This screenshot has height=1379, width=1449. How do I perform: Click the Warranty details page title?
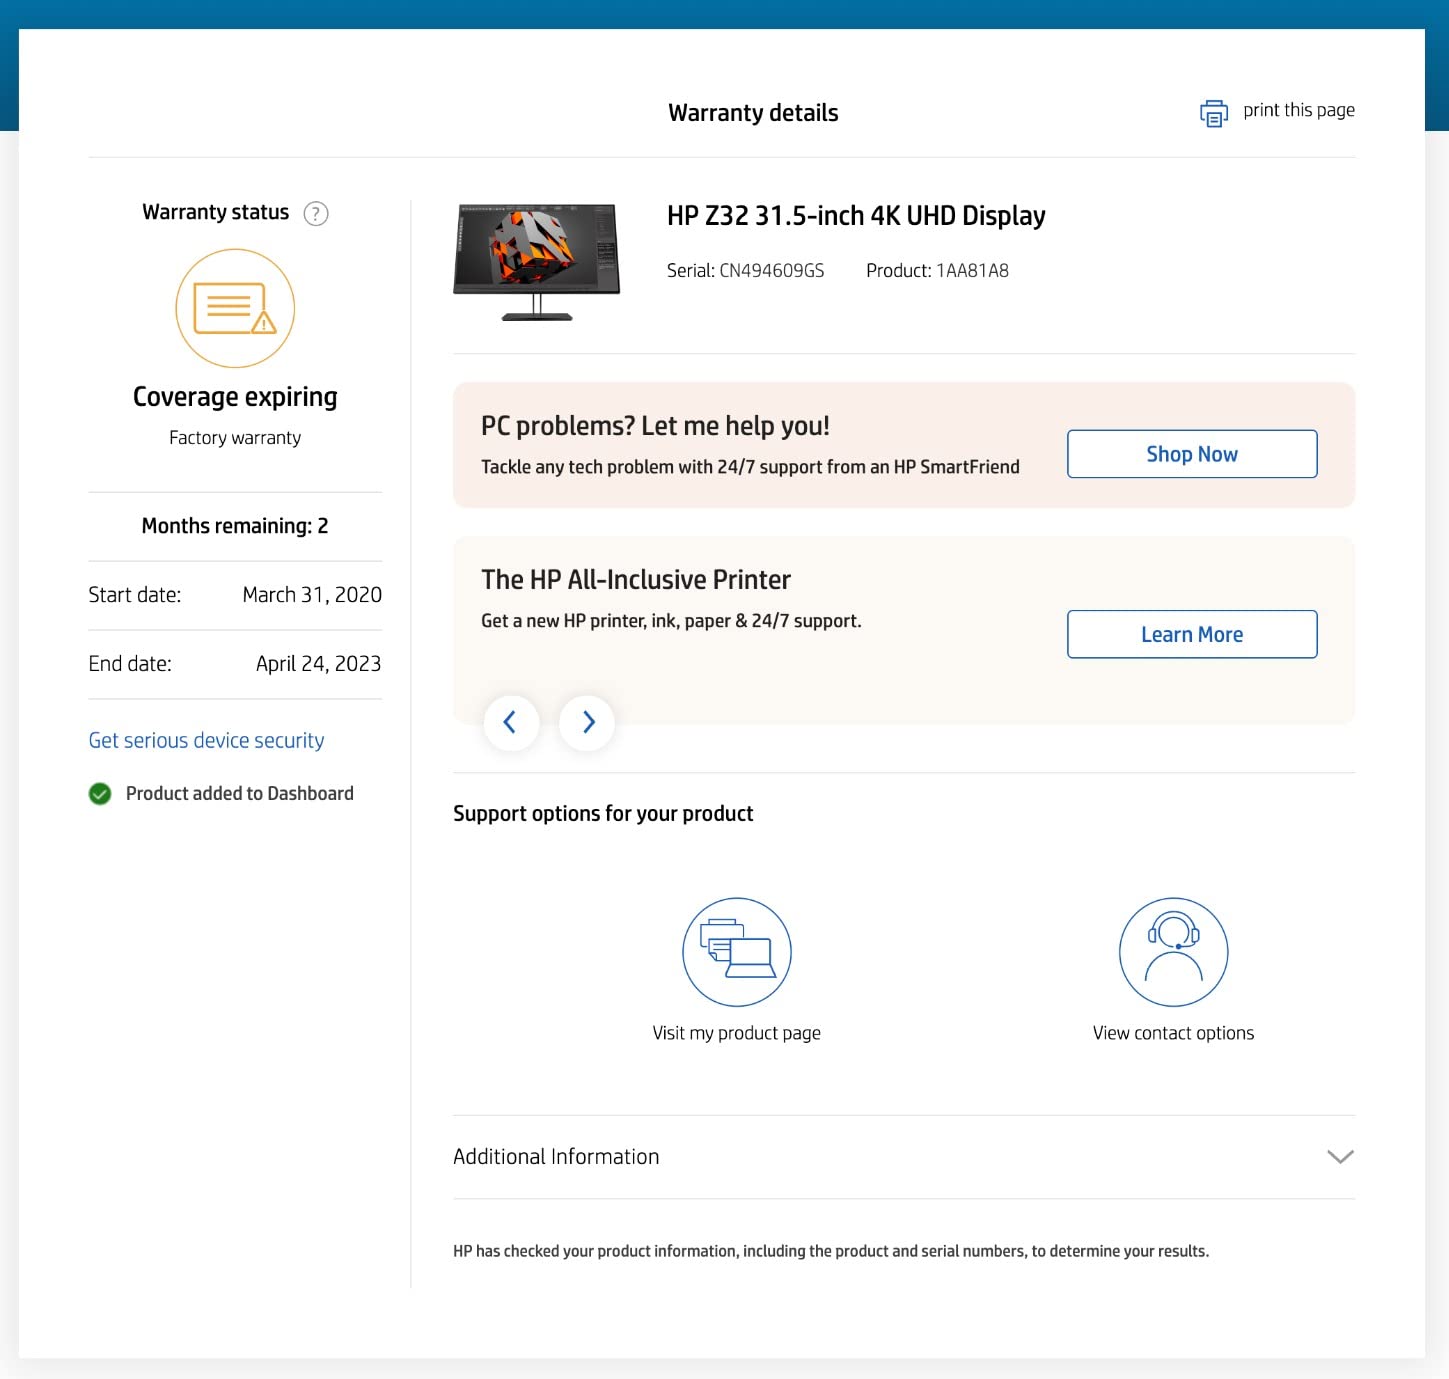[753, 113]
